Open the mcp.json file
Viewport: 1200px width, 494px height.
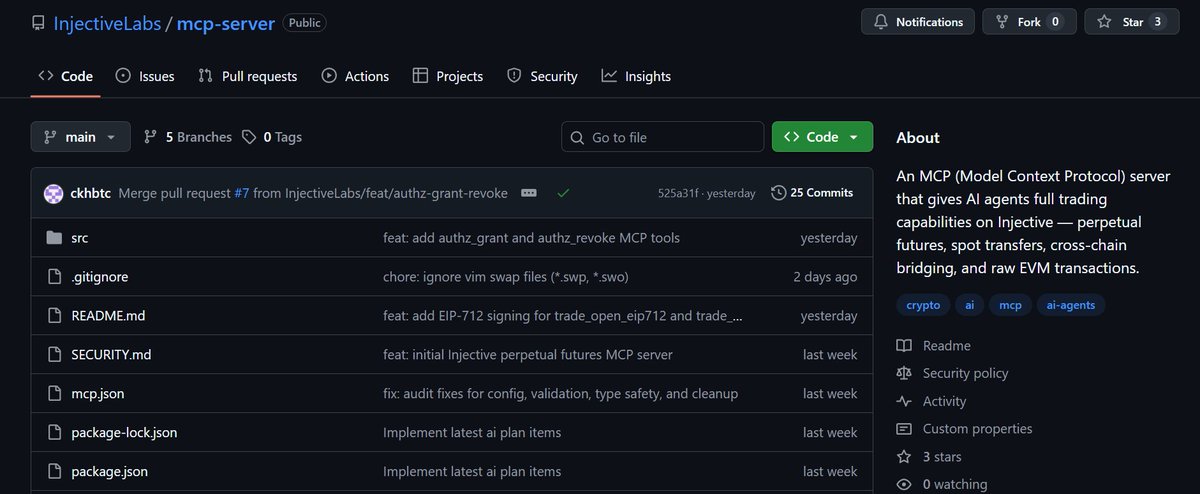(x=98, y=394)
